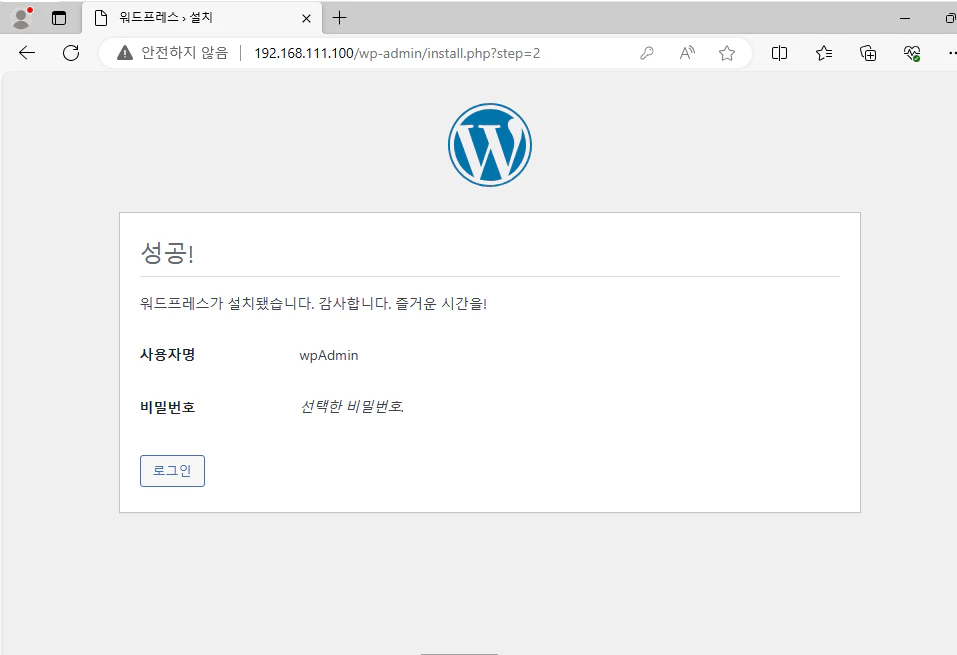Open the Collections icon
The height and width of the screenshot is (655, 957).
click(x=868, y=53)
